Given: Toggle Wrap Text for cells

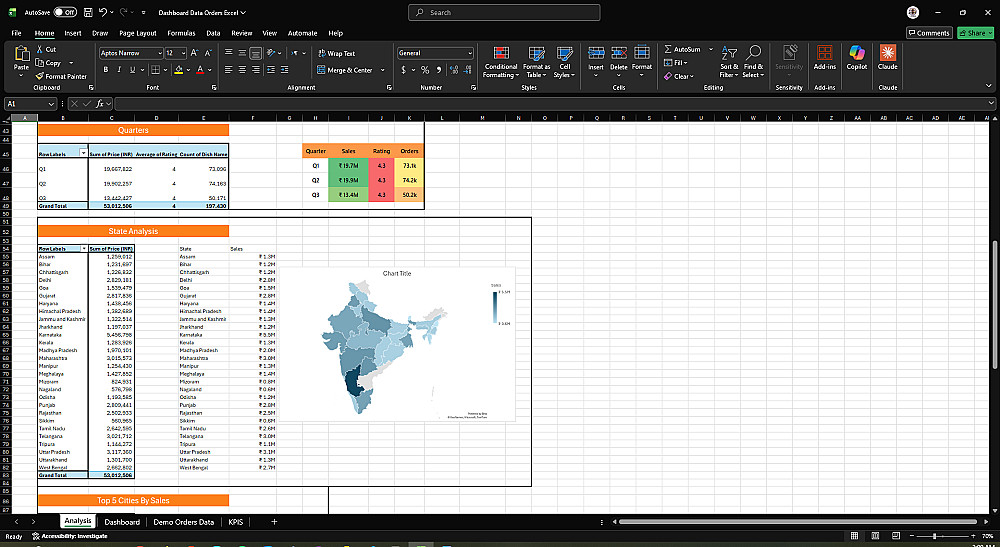Looking at the screenshot, I should [336, 54].
